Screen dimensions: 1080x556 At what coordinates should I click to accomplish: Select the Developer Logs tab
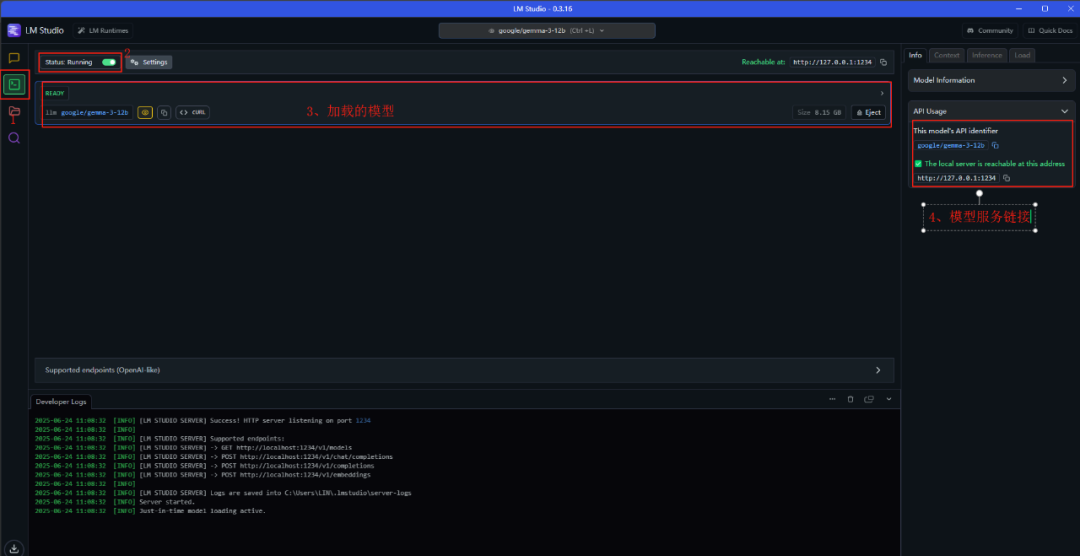[60, 401]
